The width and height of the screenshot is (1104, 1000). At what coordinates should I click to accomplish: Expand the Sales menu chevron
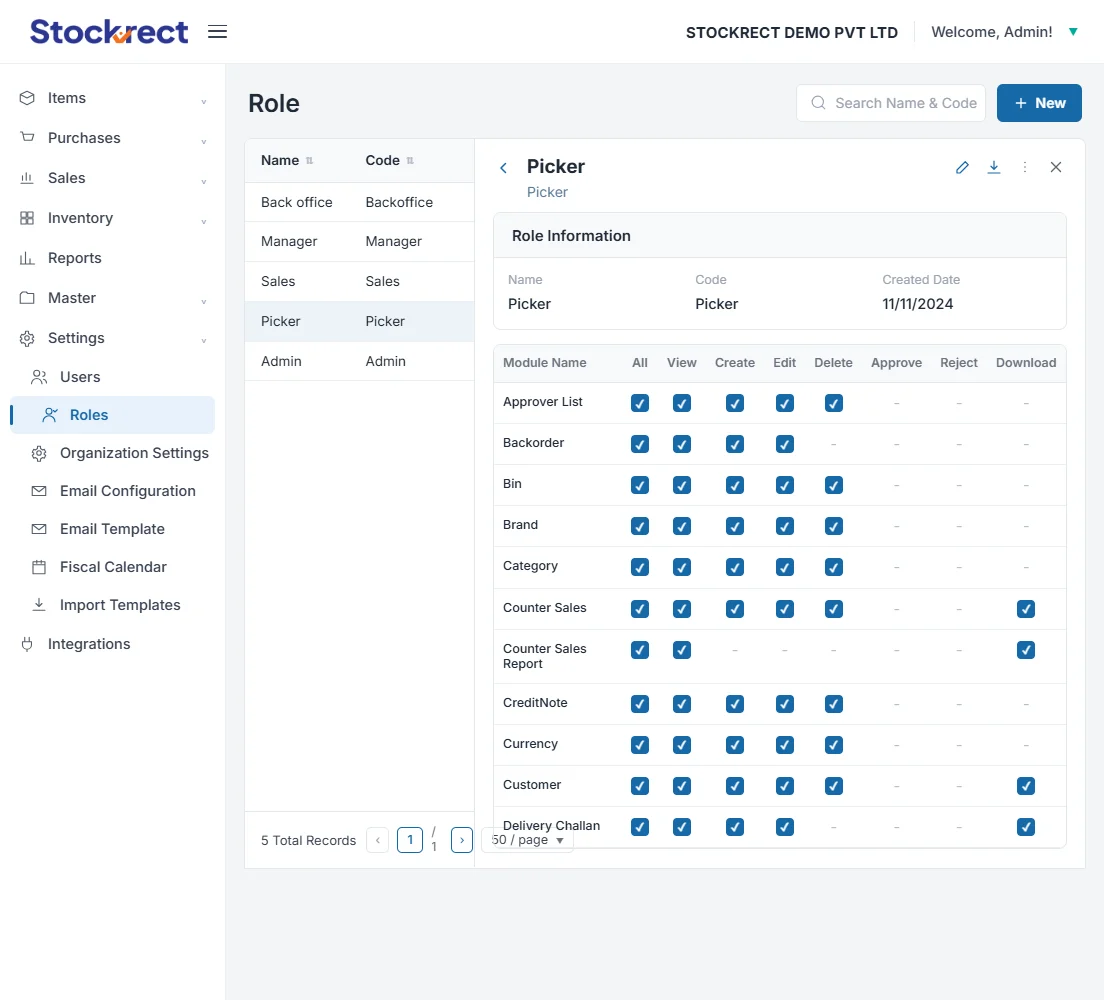(x=203, y=182)
